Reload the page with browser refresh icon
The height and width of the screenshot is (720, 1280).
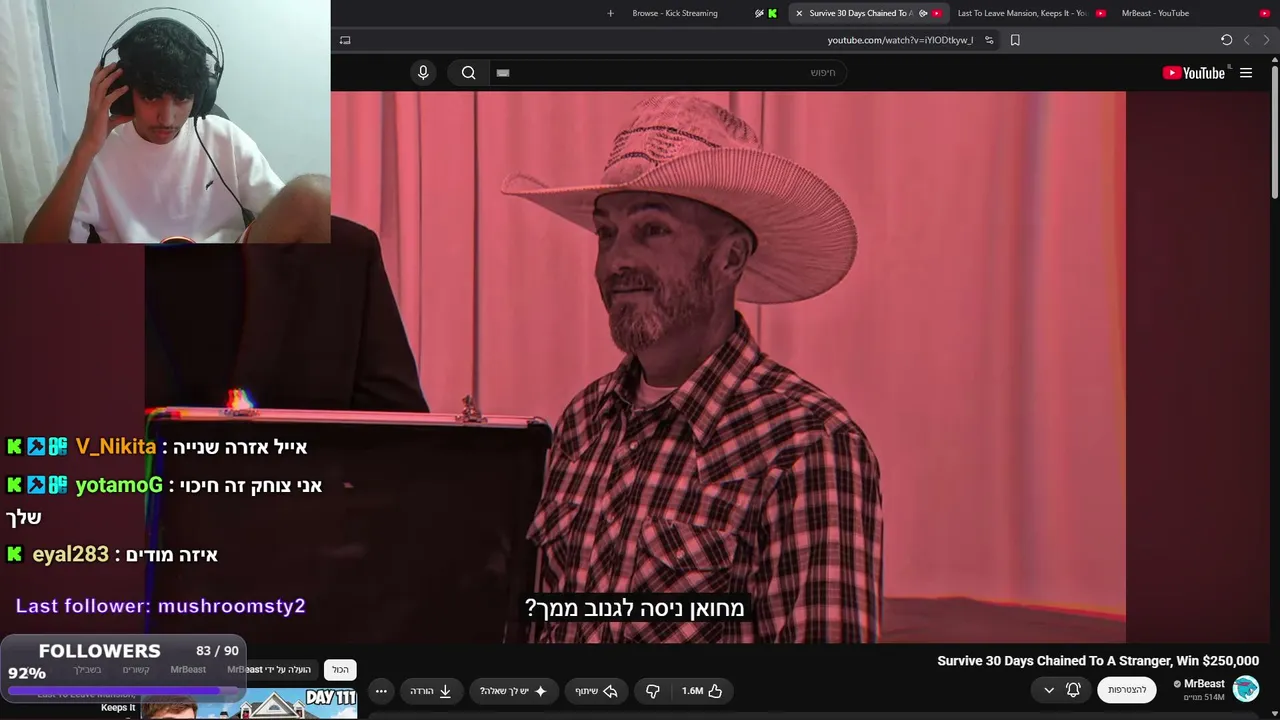tap(1226, 40)
